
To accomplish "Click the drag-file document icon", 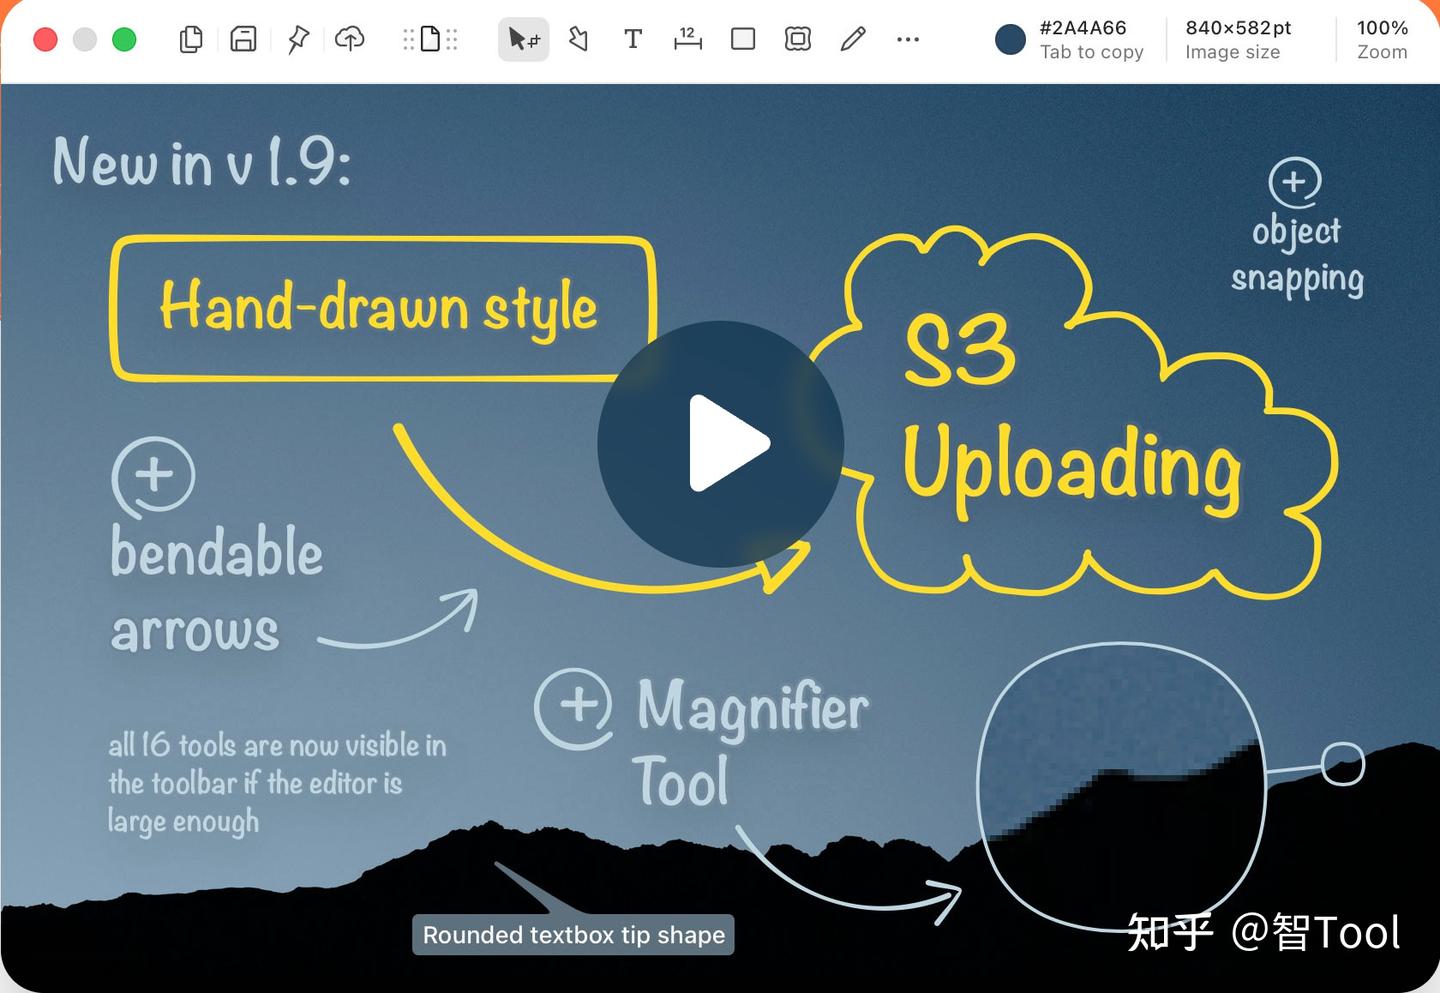I will coord(430,39).
